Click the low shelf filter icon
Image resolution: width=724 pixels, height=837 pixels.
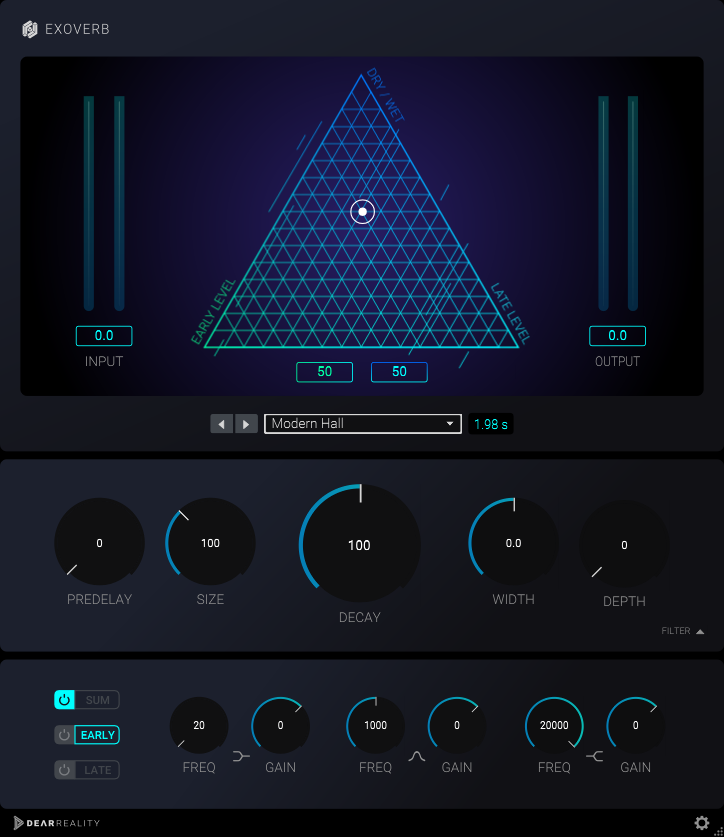(240, 757)
